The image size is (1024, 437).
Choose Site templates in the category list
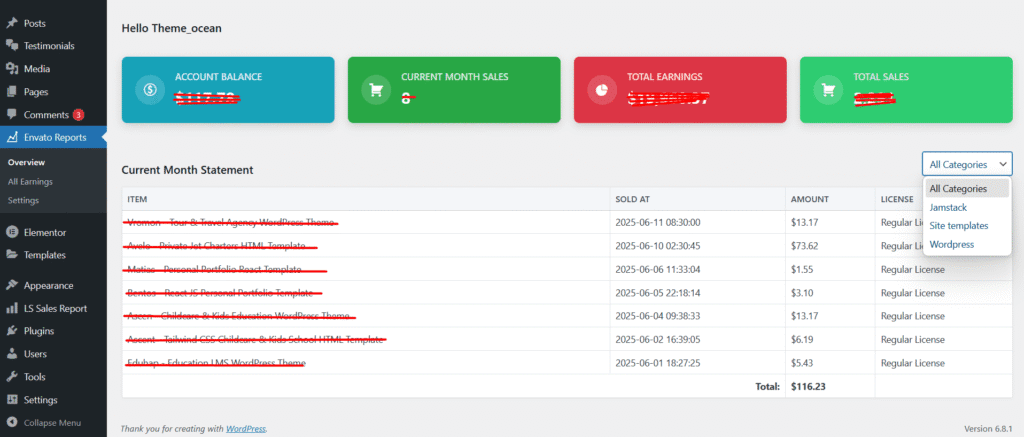coord(958,225)
